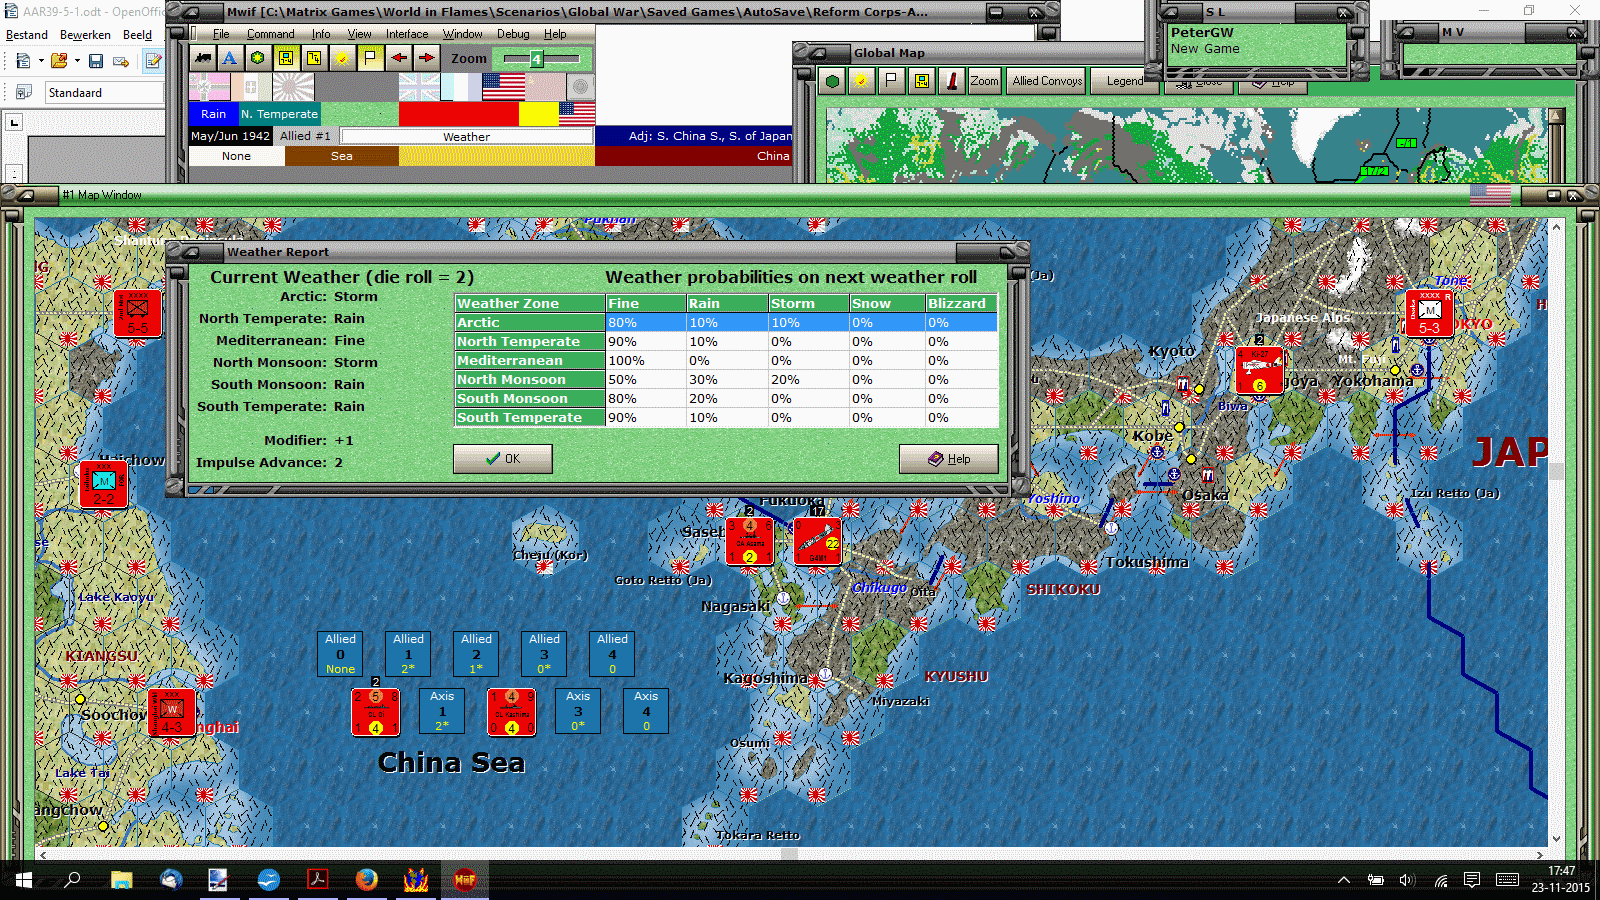Click the Axis 4 impulse box
1600x900 pixels.
tap(646, 710)
